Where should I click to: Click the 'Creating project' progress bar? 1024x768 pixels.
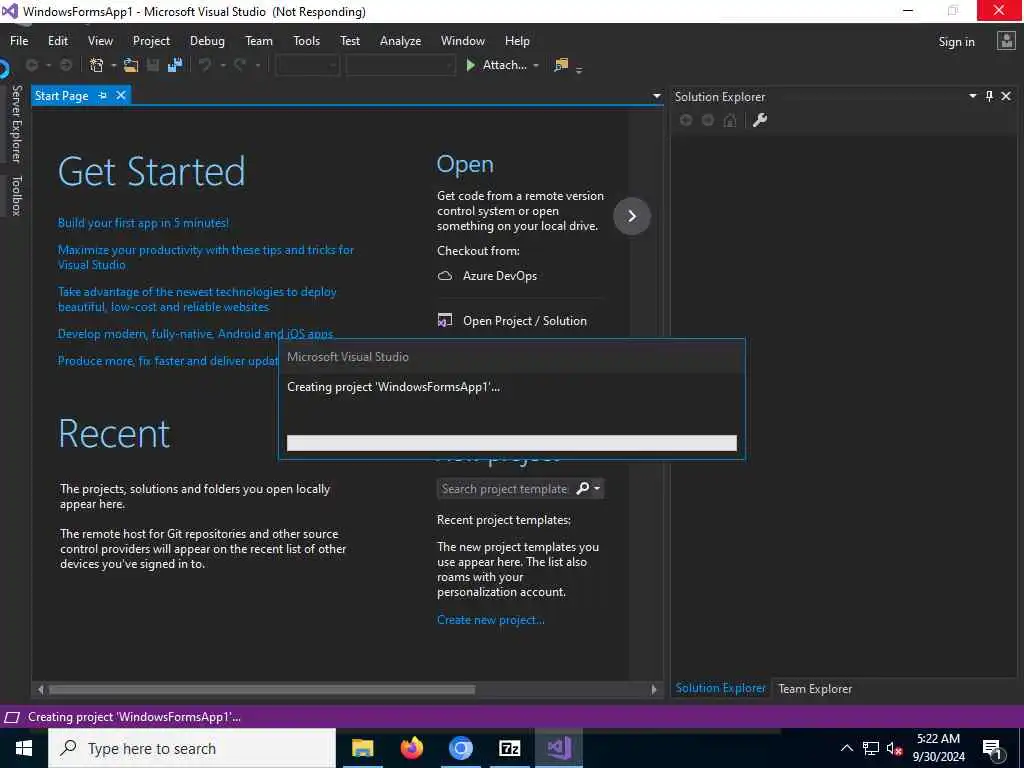pyautogui.click(x=511, y=443)
